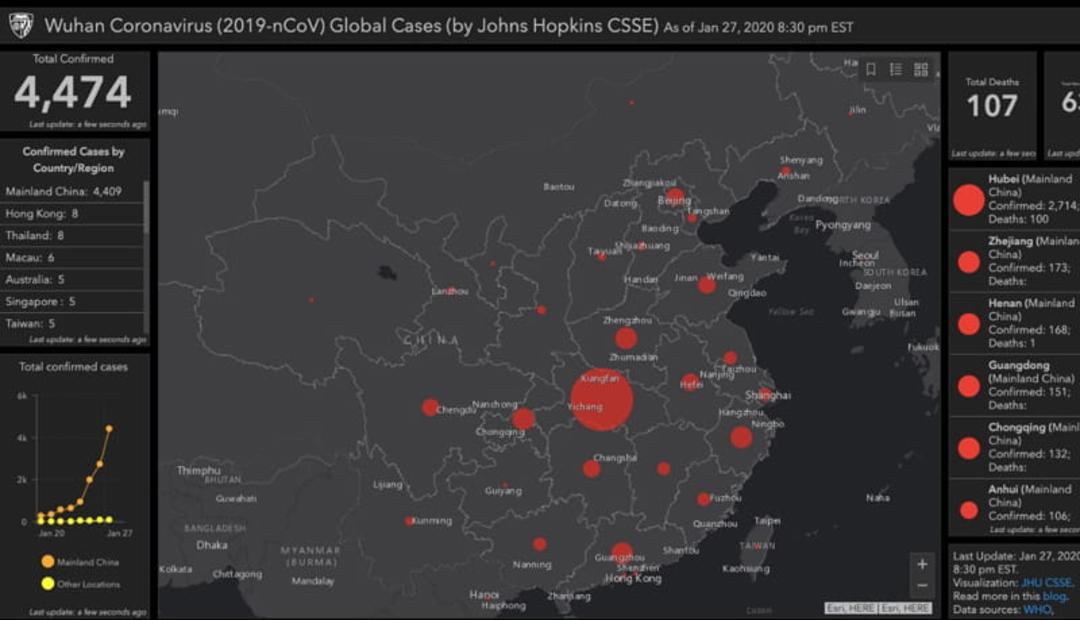Zoom in with the map plus button
This screenshot has height=620, width=1080.
[x=922, y=564]
